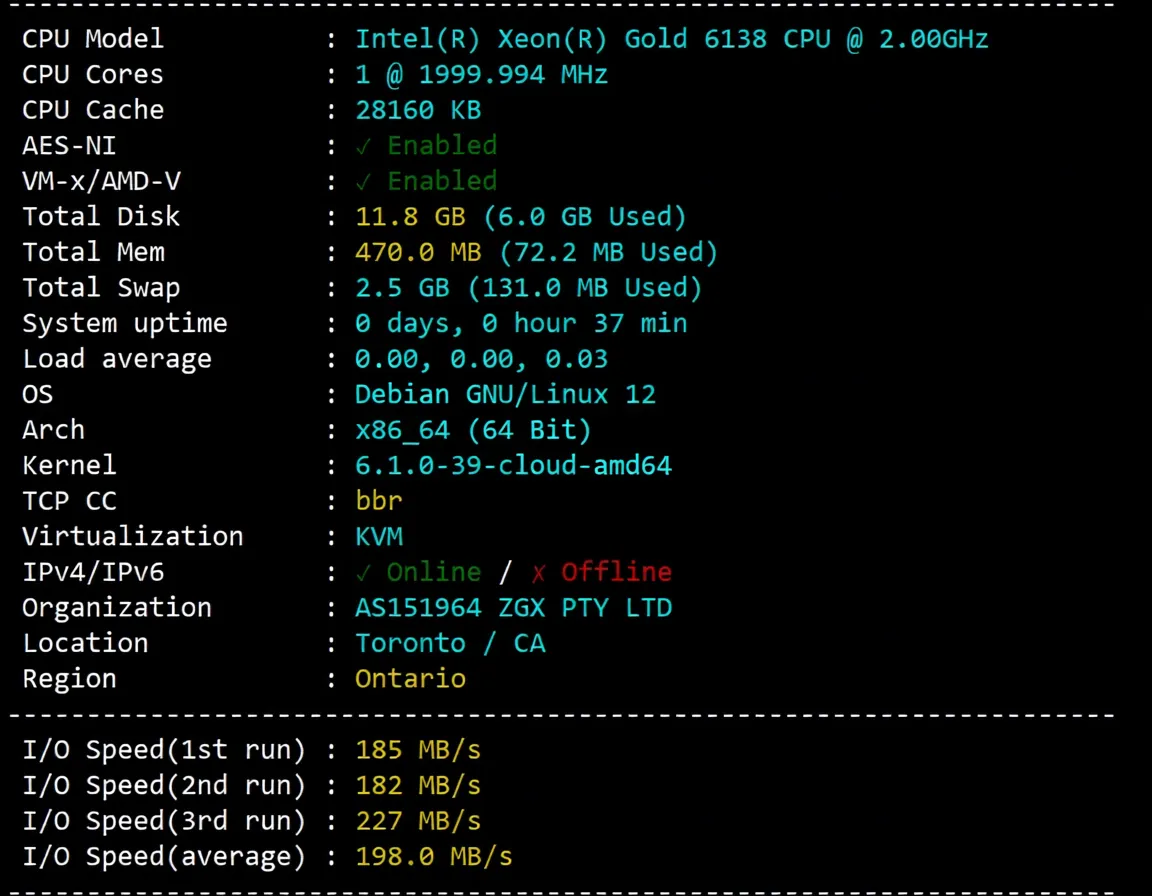Image resolution: width=1152 pixels, height=896 pixels.
Task: Click the Kernel version 6.1.0-39-cloud-amd64
Action: pos(513,465)
